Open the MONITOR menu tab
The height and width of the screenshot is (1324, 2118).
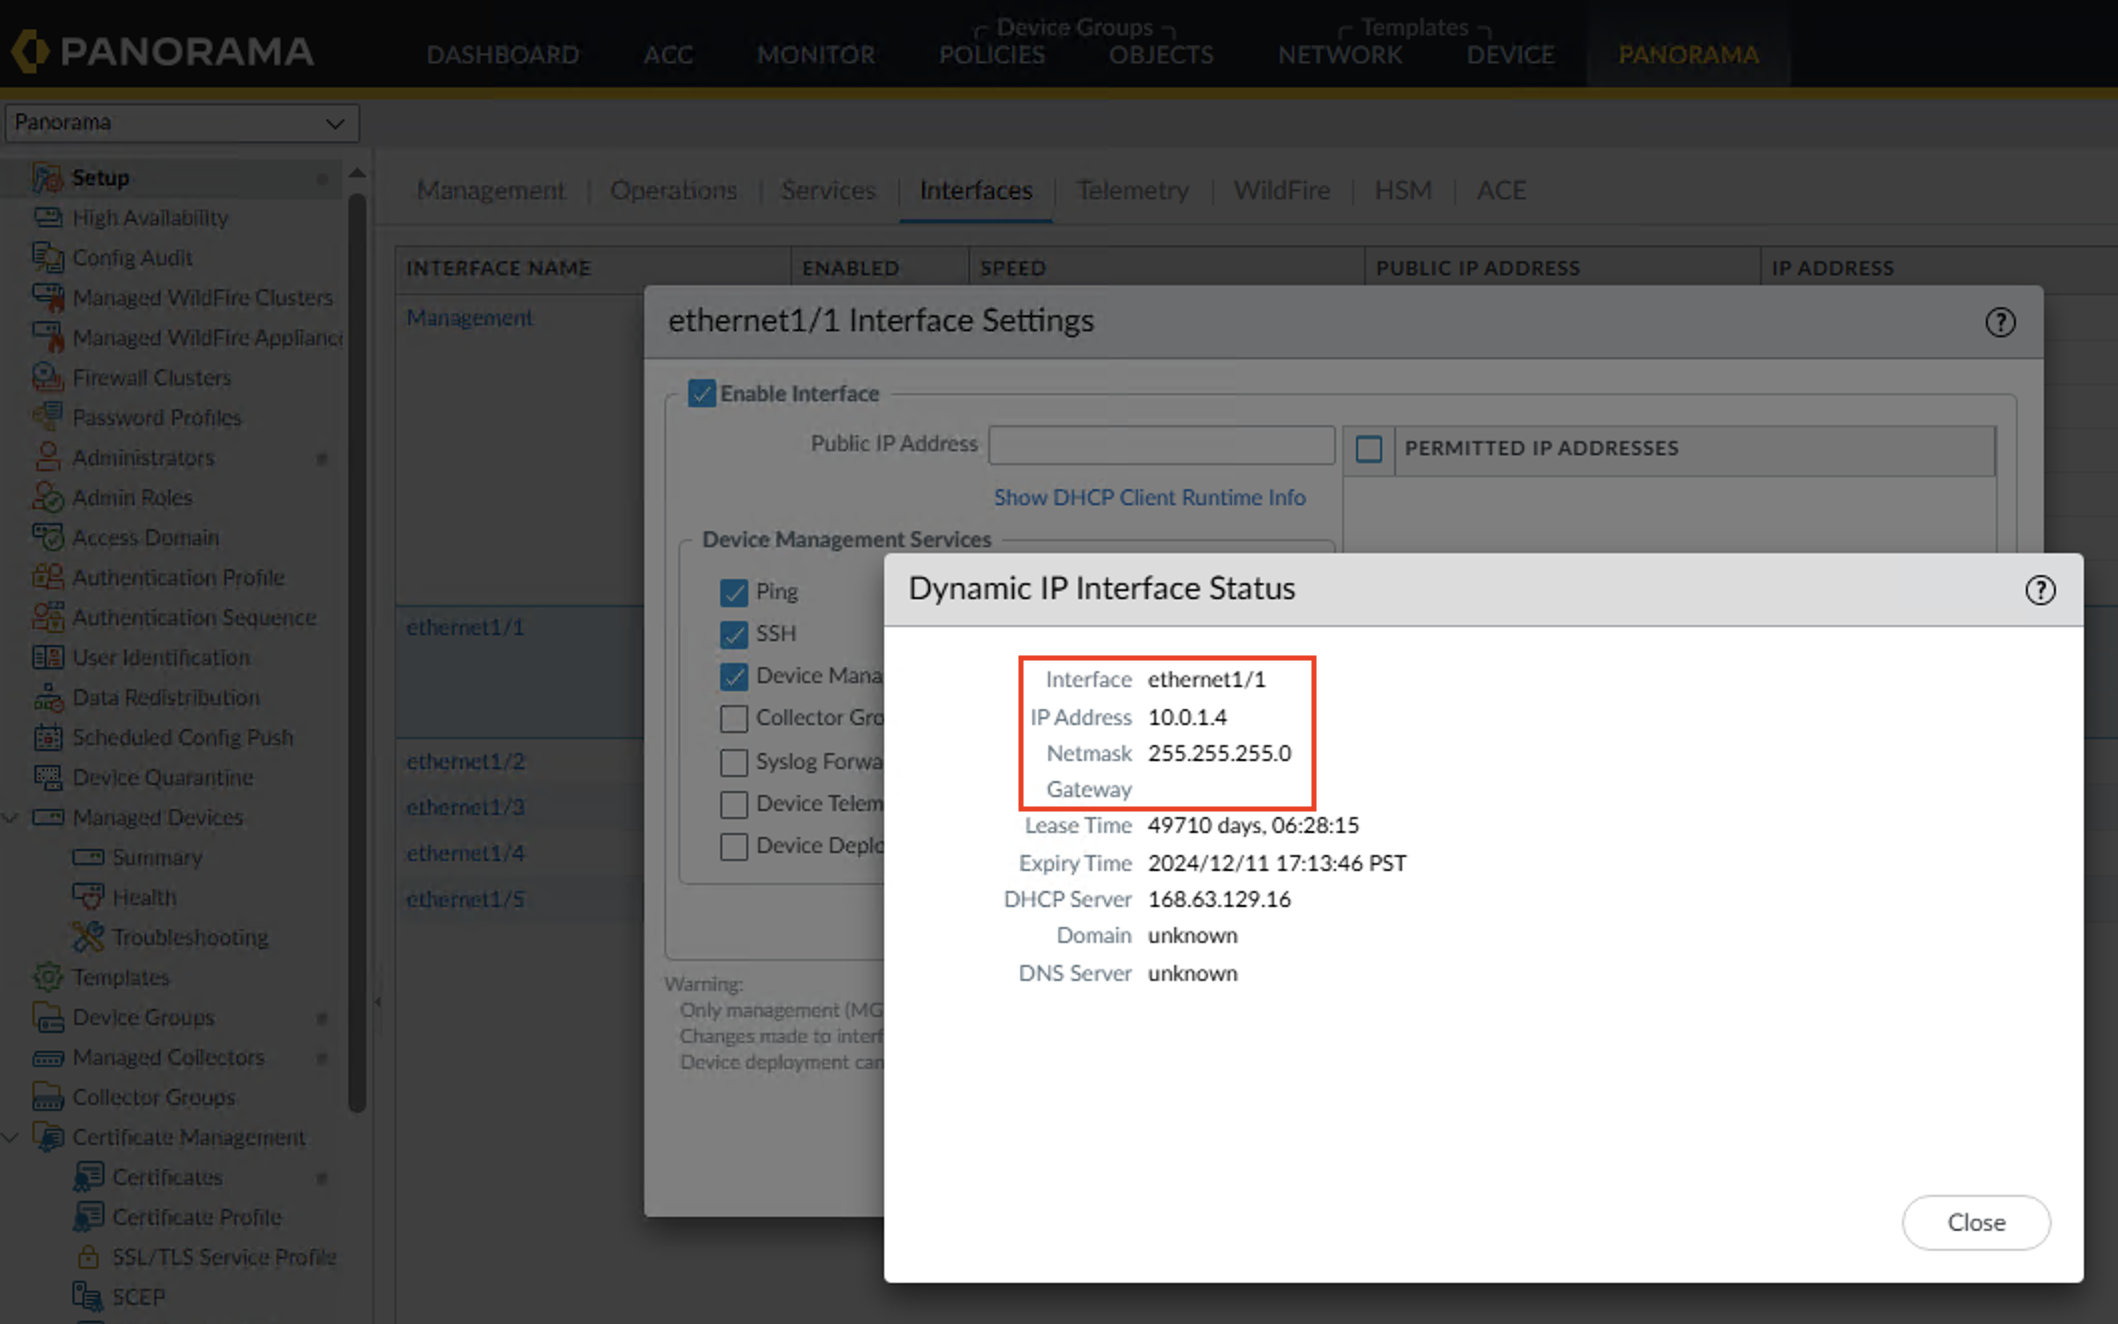click(x=815, y=54)
